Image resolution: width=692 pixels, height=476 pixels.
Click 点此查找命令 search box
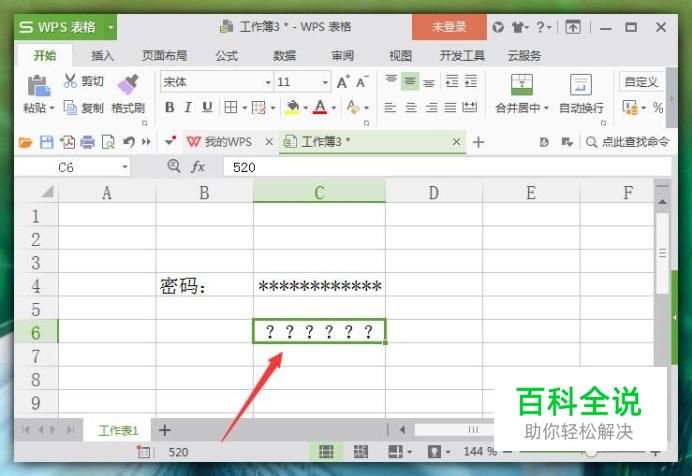click(628, 142)
